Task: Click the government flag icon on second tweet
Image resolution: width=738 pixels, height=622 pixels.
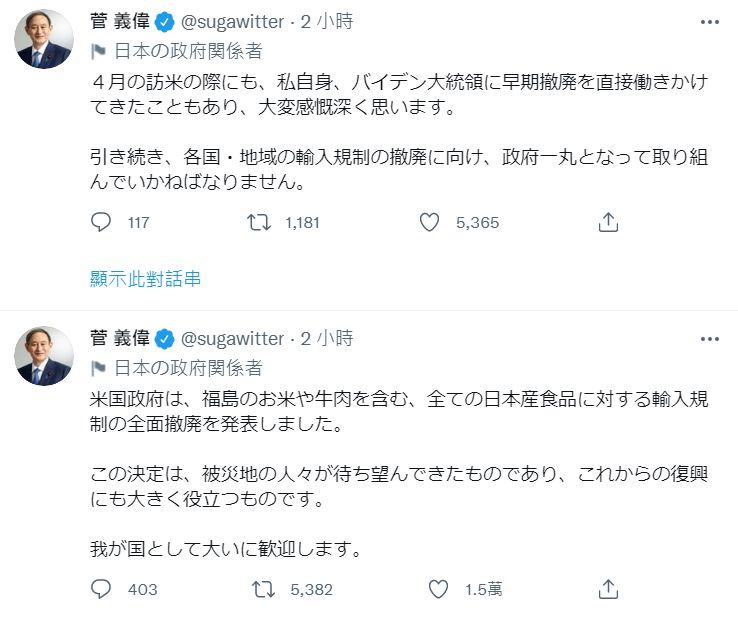Action: click(98, 367)
